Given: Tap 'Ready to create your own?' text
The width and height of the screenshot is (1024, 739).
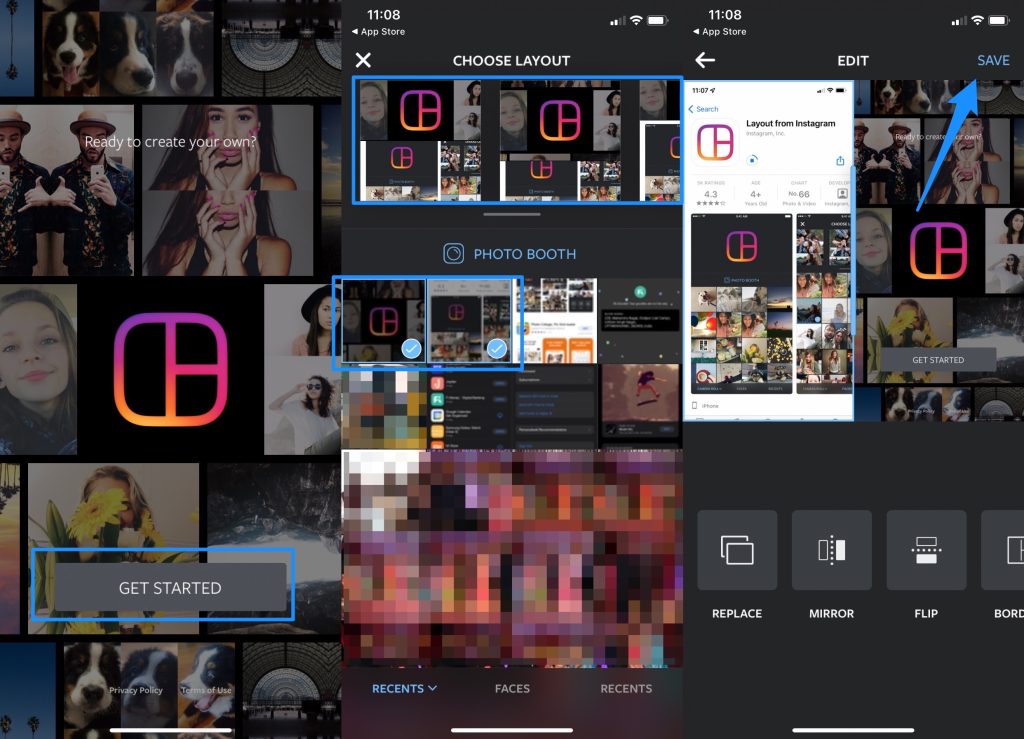Looking at the screenshot, I should [170, 142].
